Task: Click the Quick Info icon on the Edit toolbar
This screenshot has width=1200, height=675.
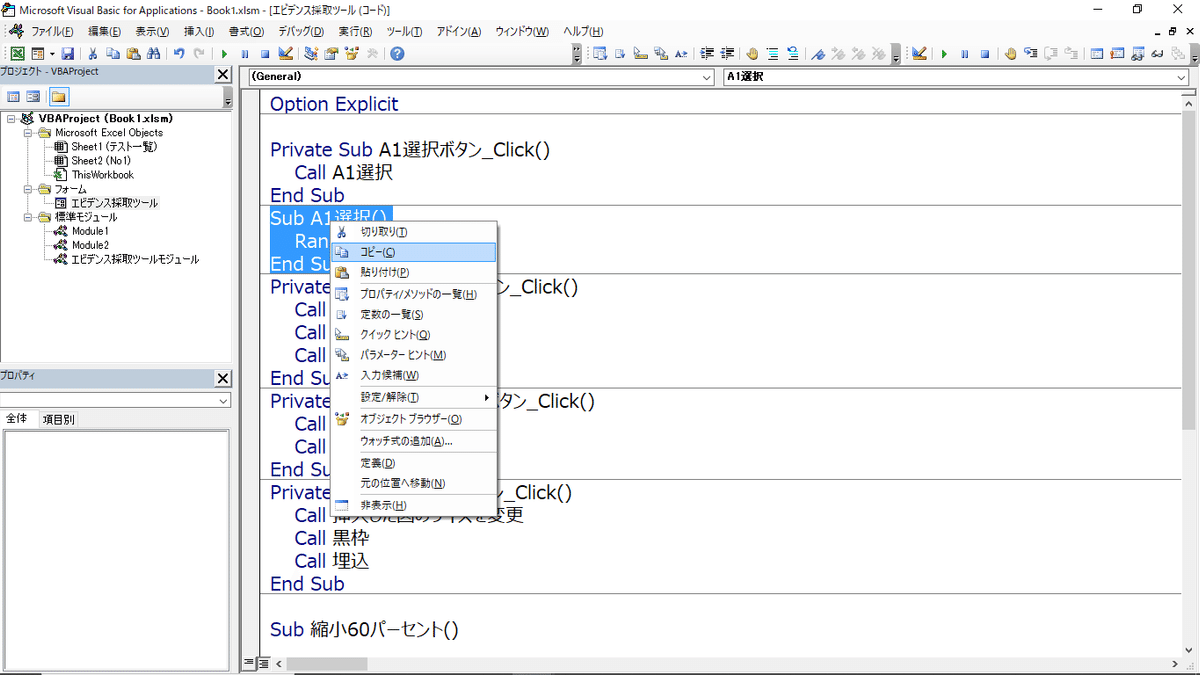Action: (641, 53)
